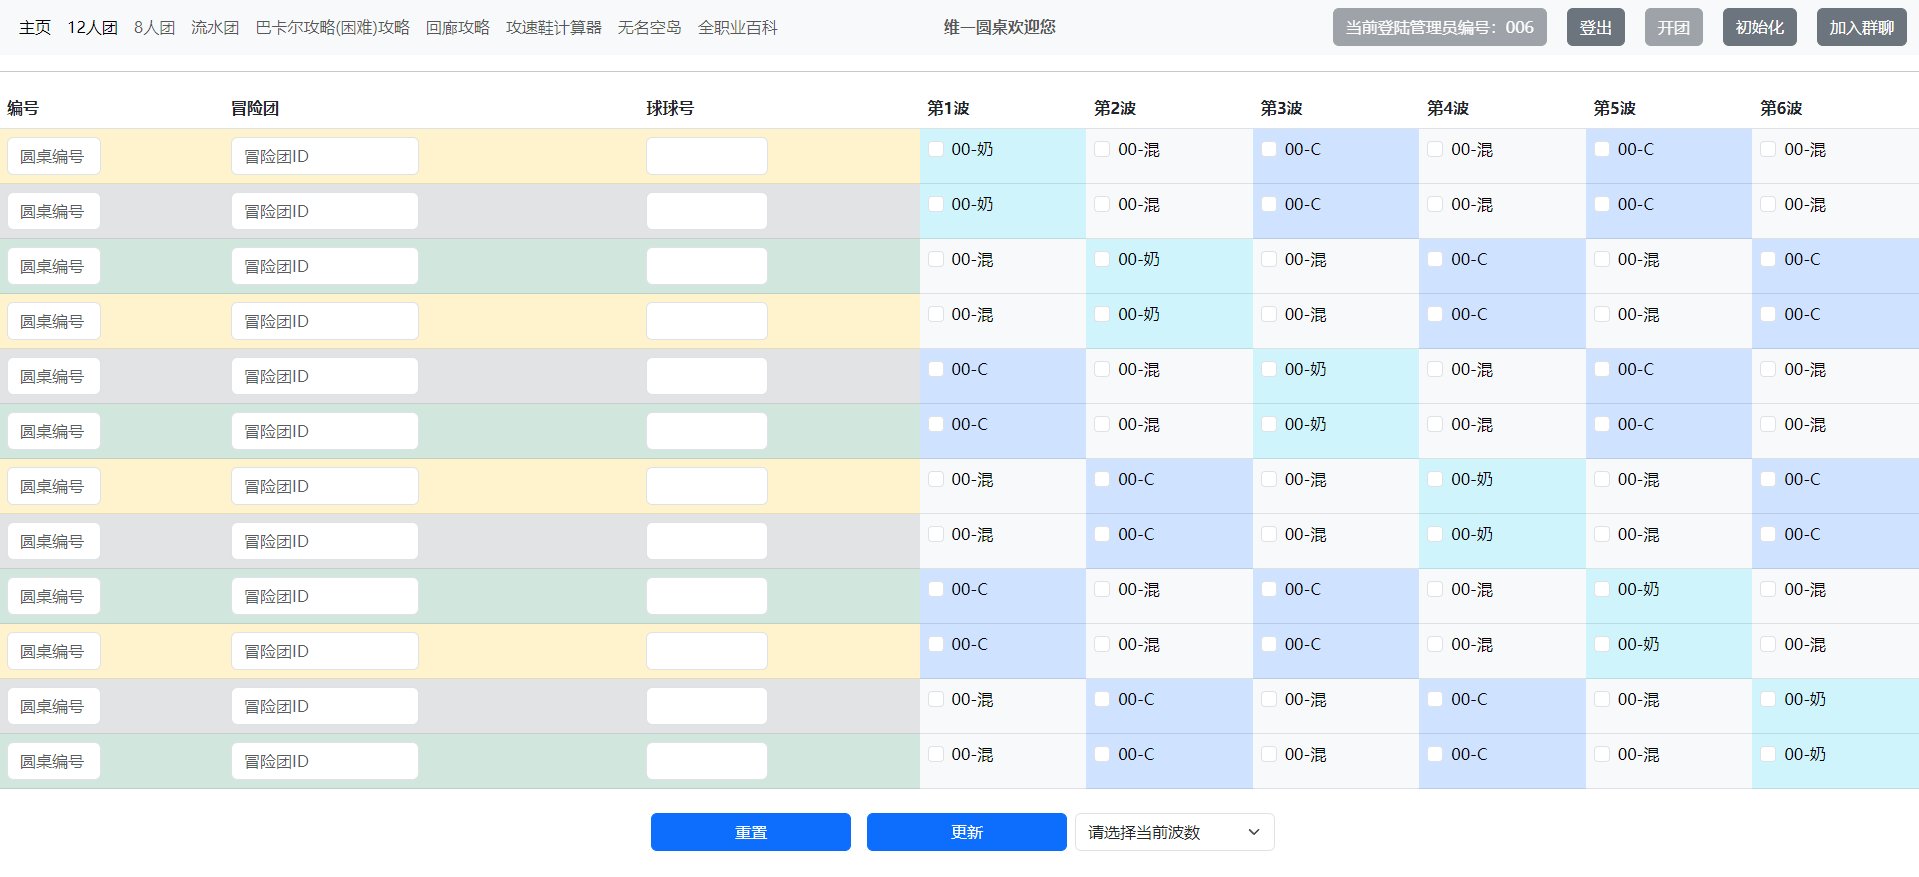Viewport: 1919px width, 877px height.
Task: Click the 维一圆桌欢迎您 welcome text
Action: pos(1000,27)
